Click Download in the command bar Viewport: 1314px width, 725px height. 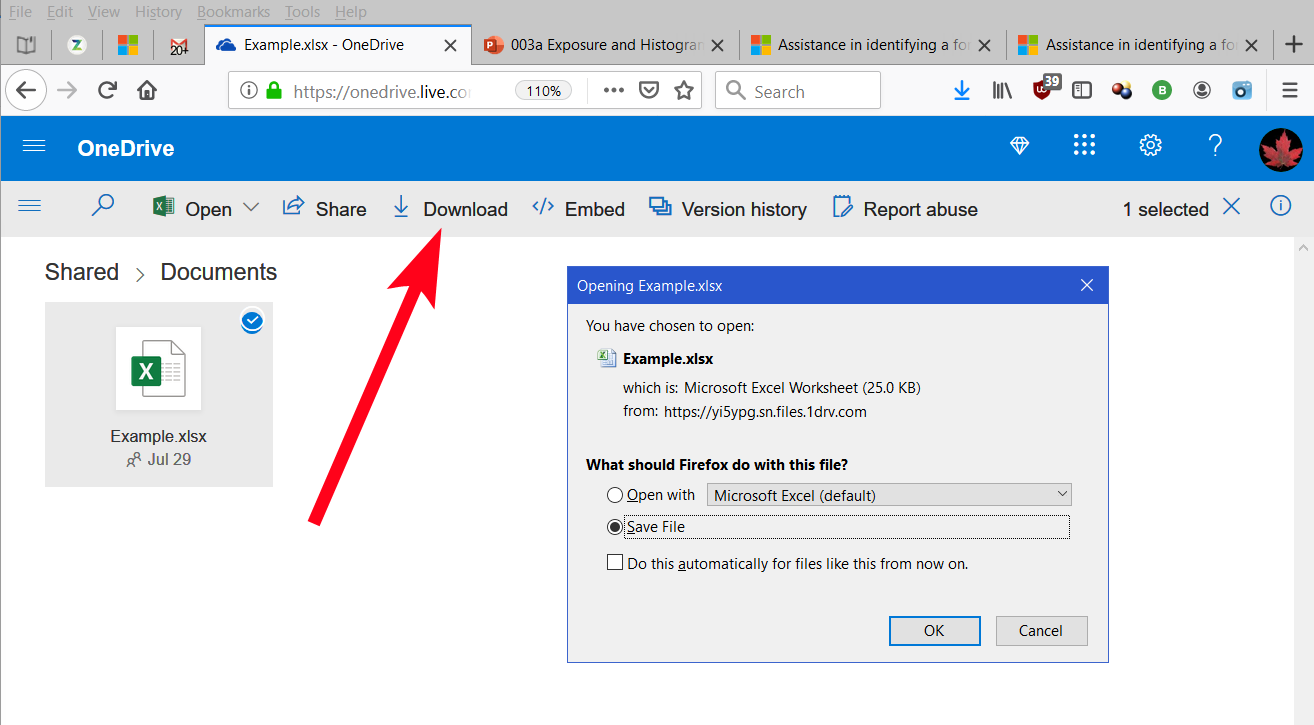pyautogui.click(x=450, y=208)
